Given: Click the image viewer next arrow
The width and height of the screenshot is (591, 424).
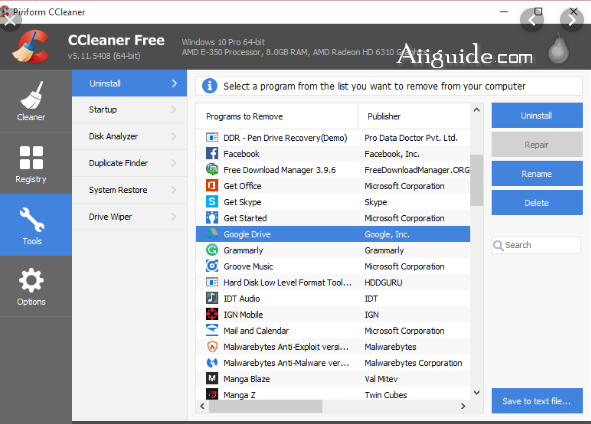Looking at the screenshot, I should [x=572, y=20].
